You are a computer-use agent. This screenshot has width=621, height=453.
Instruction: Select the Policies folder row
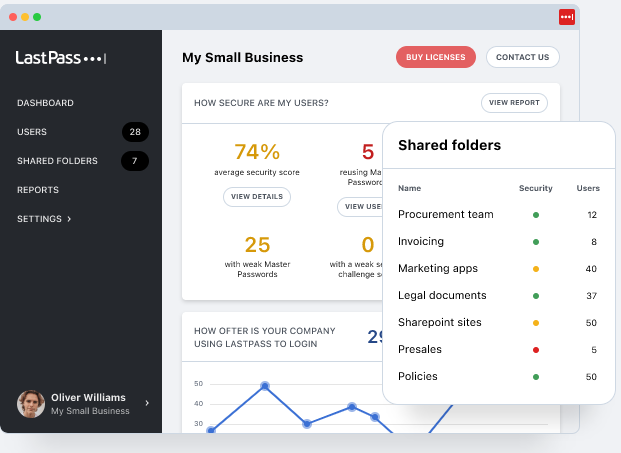pos(499,377)
